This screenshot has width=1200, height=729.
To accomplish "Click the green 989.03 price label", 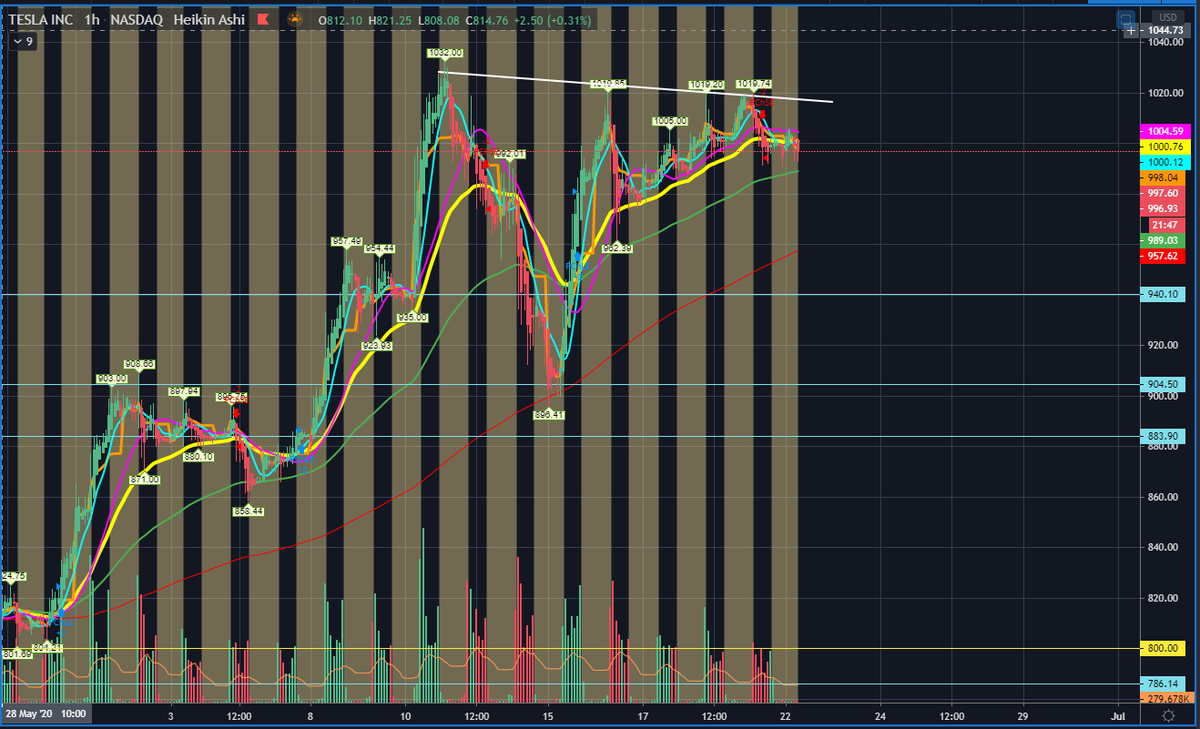I will [1160, 241].
